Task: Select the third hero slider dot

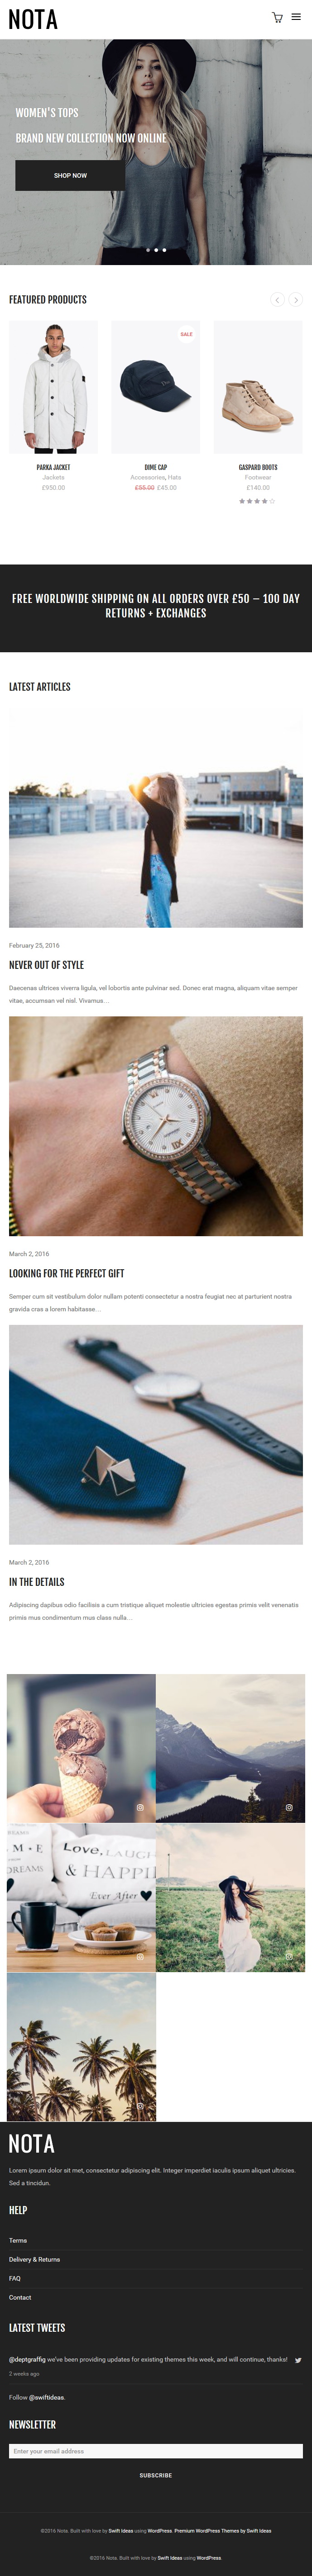Action: 164,250
